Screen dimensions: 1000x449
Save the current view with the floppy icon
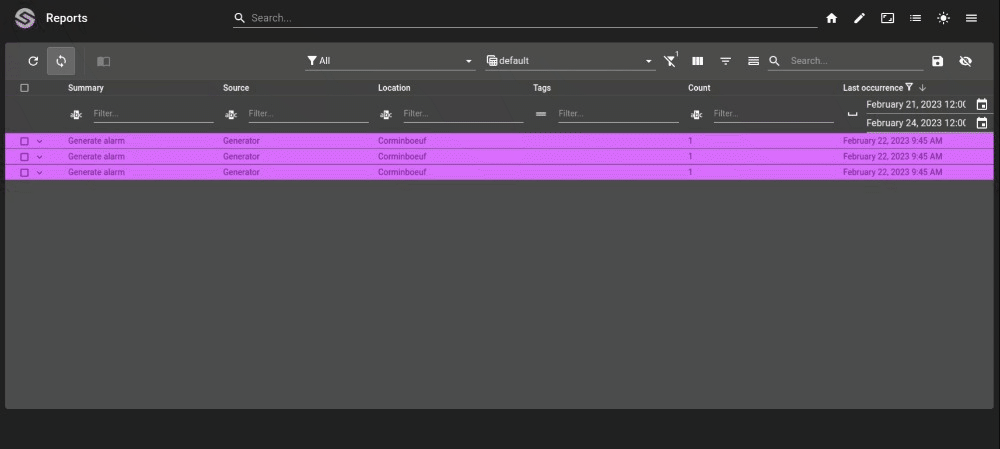pyautogui.click(x=938, y=61)
